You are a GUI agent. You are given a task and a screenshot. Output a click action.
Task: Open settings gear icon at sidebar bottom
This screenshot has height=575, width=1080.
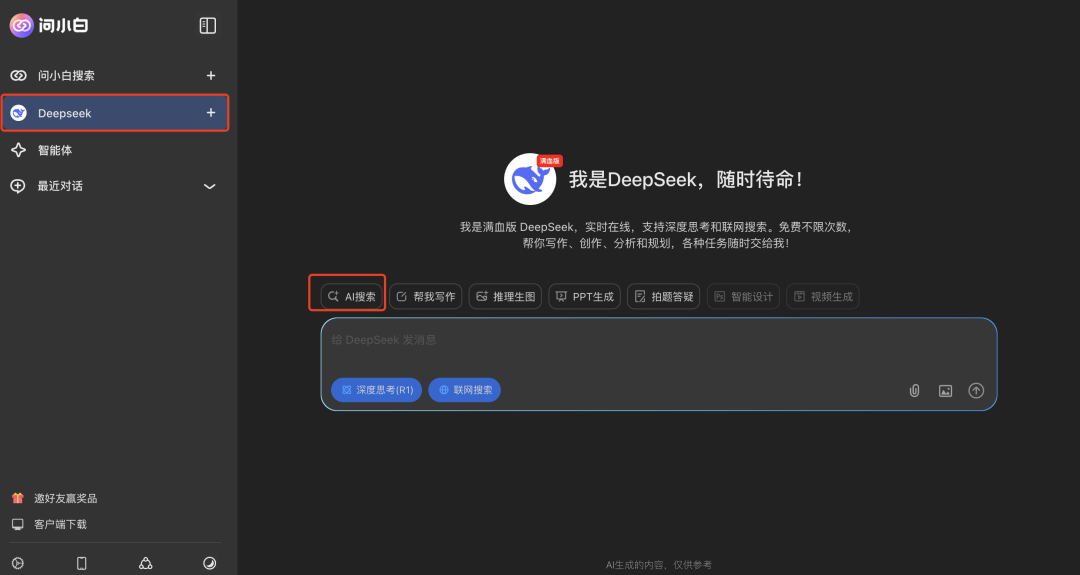[18, 563]
